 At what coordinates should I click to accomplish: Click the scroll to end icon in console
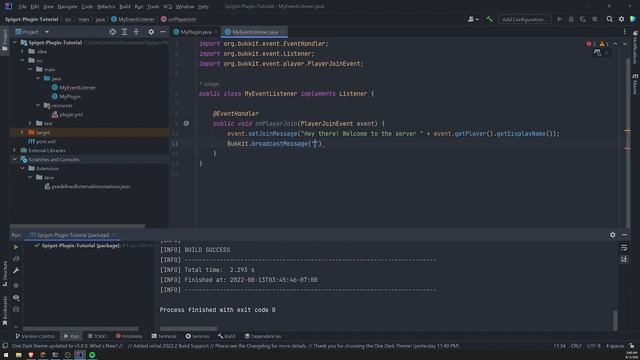624,259
